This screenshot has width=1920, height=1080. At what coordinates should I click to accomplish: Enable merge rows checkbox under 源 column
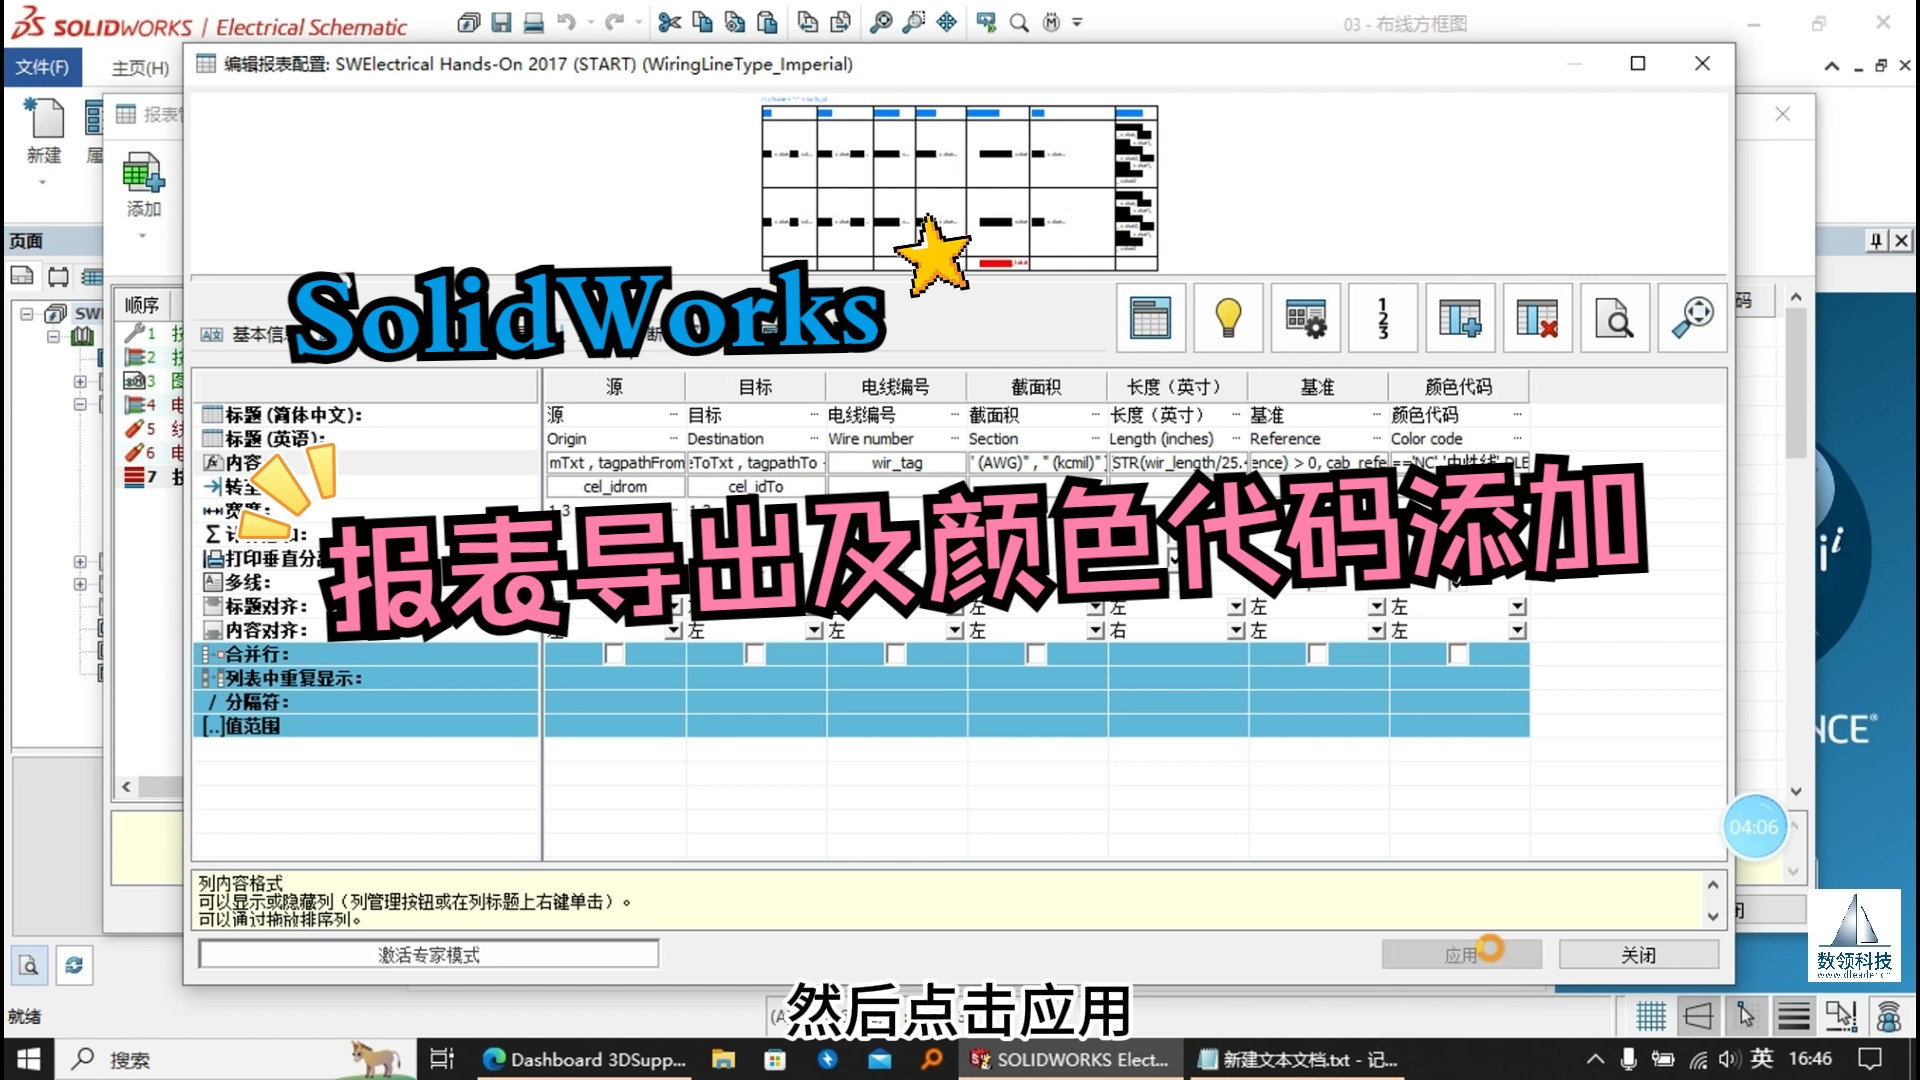614,653
